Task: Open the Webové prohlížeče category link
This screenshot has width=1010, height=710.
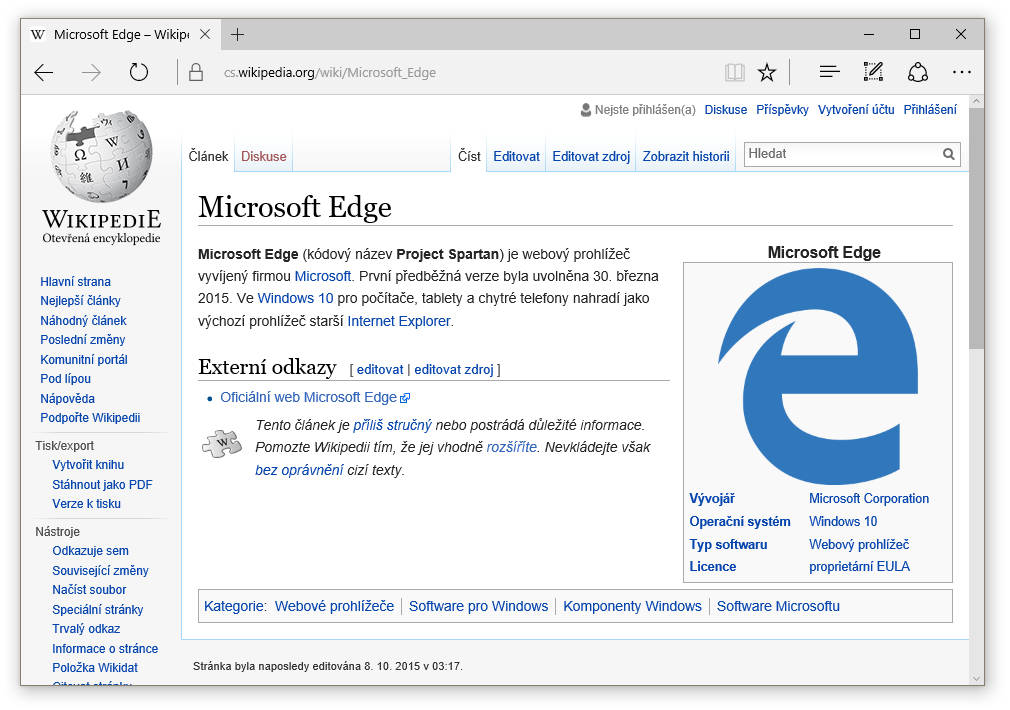Action: [334, 606]
